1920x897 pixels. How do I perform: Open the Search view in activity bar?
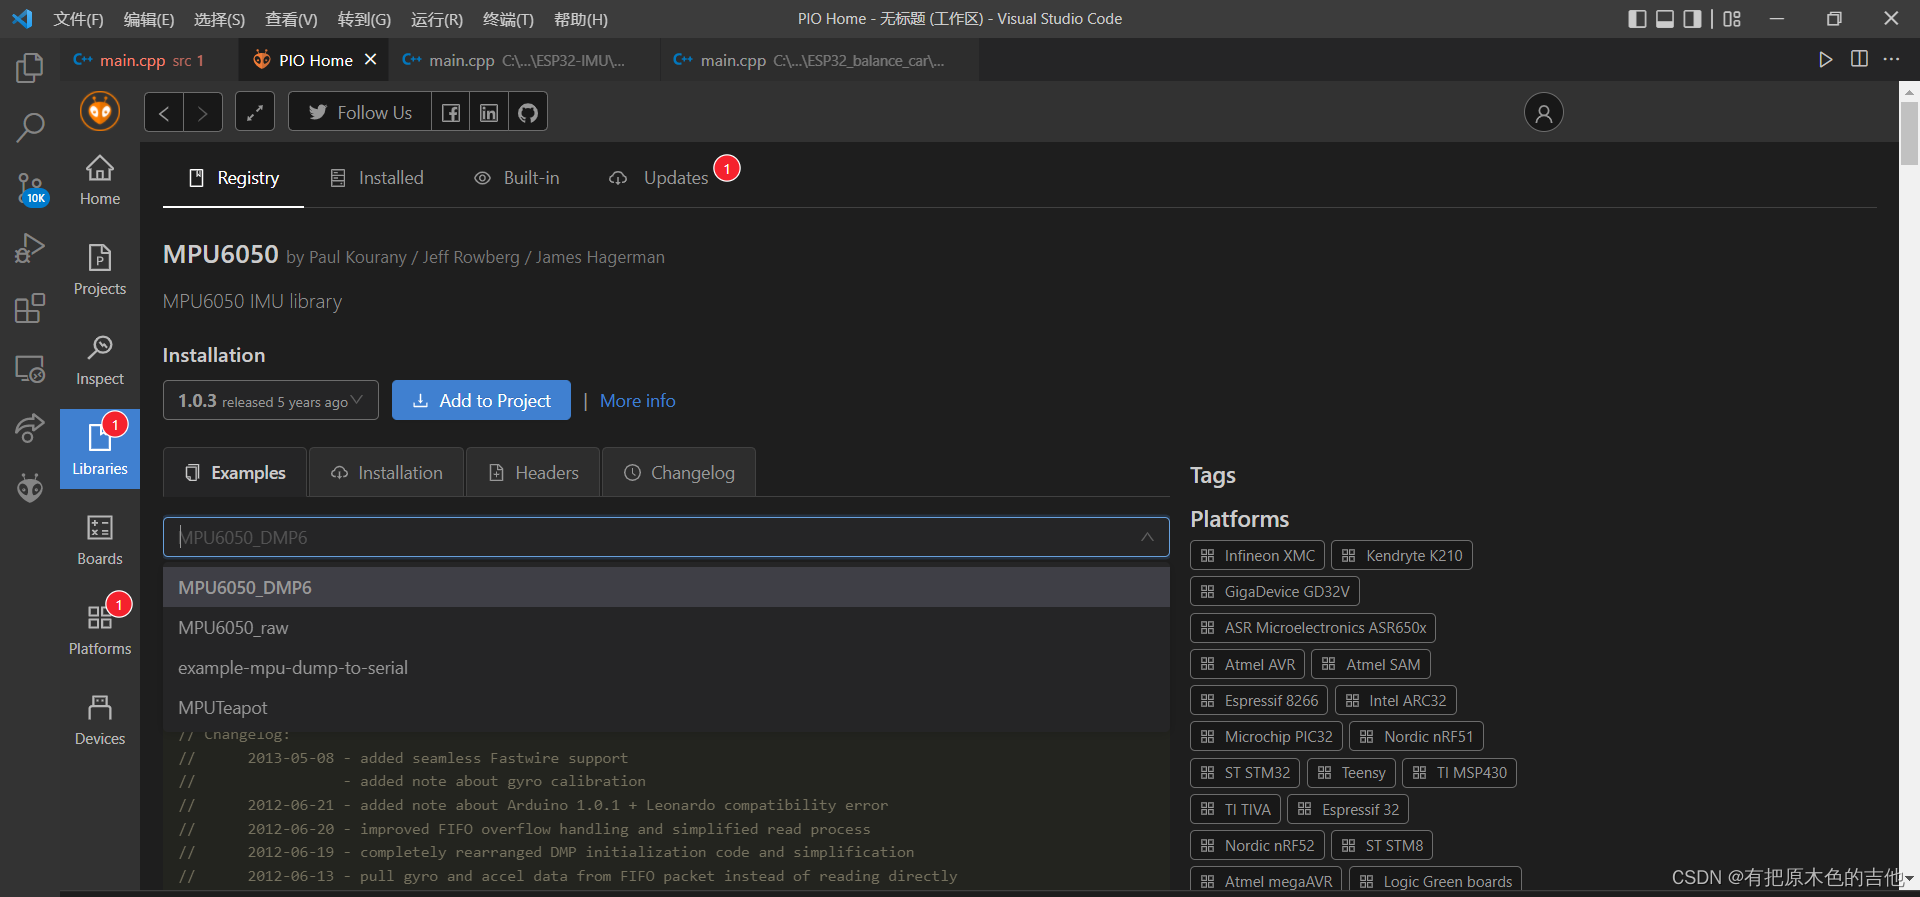point(30,127)
